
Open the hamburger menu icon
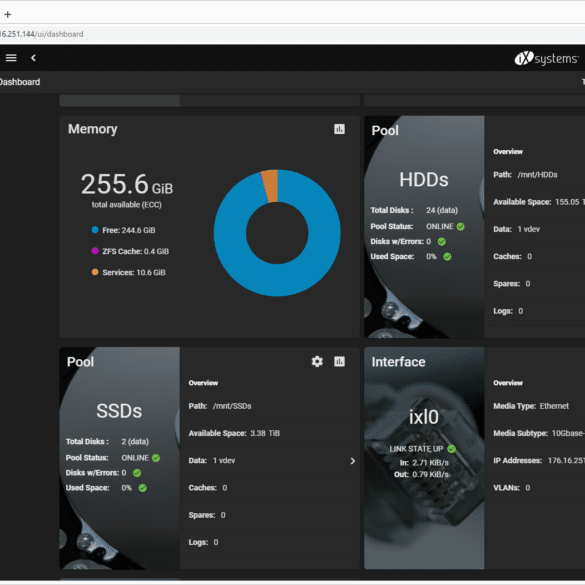[x=11, y=58]
